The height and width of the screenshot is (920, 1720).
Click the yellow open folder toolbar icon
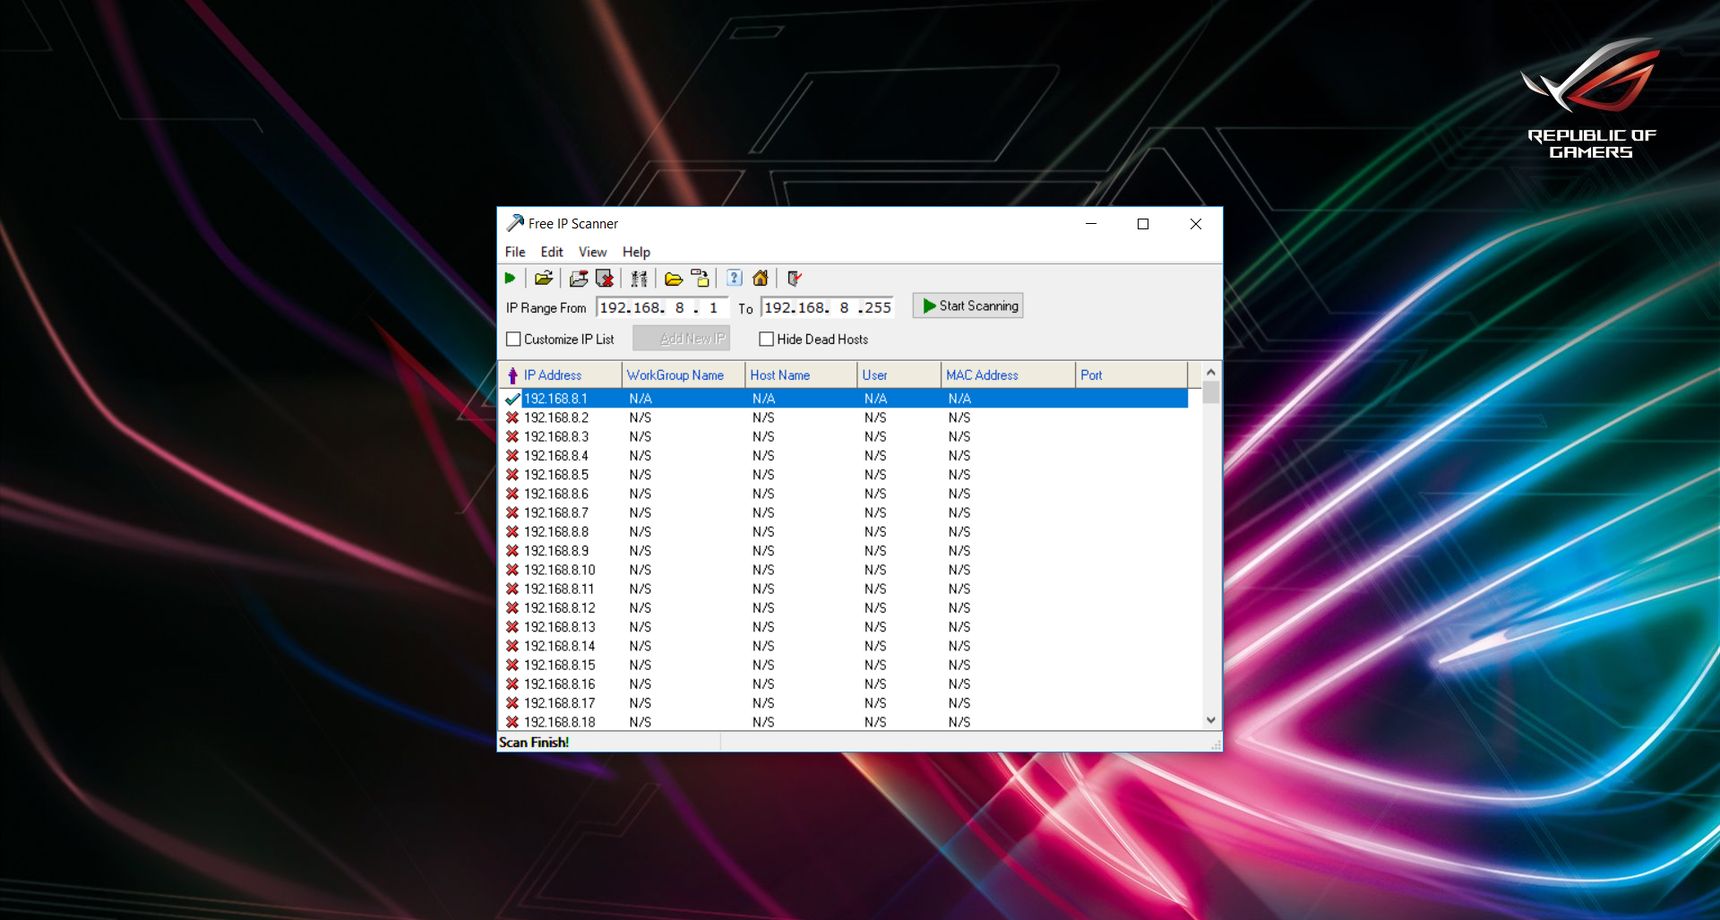pos(673,278)
